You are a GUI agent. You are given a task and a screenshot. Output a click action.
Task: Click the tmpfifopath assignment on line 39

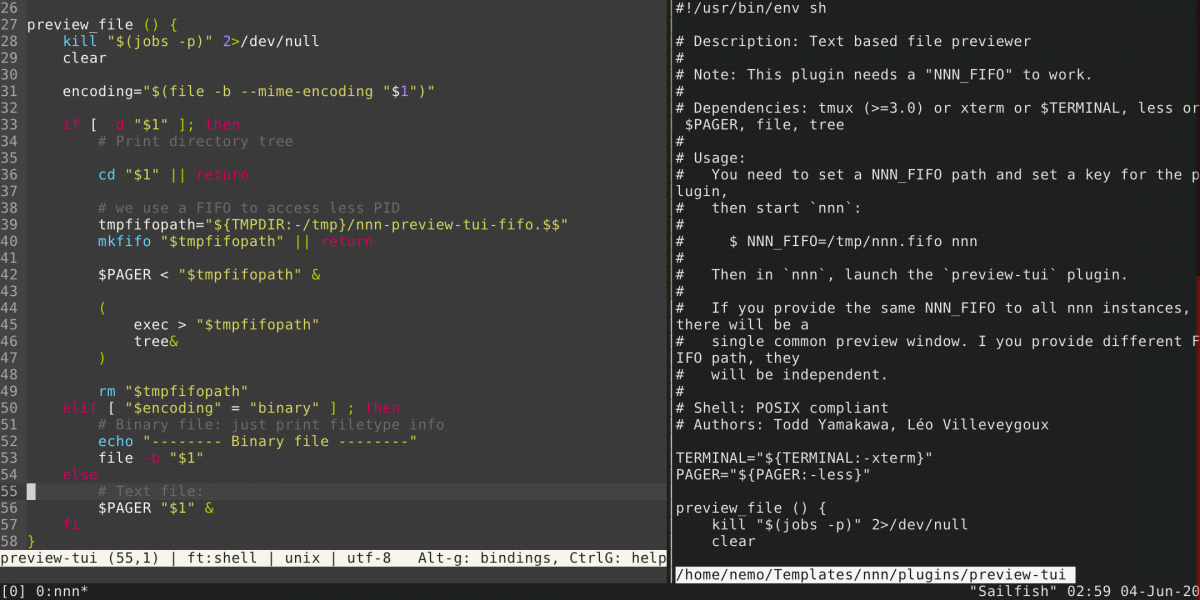point(330,224)
